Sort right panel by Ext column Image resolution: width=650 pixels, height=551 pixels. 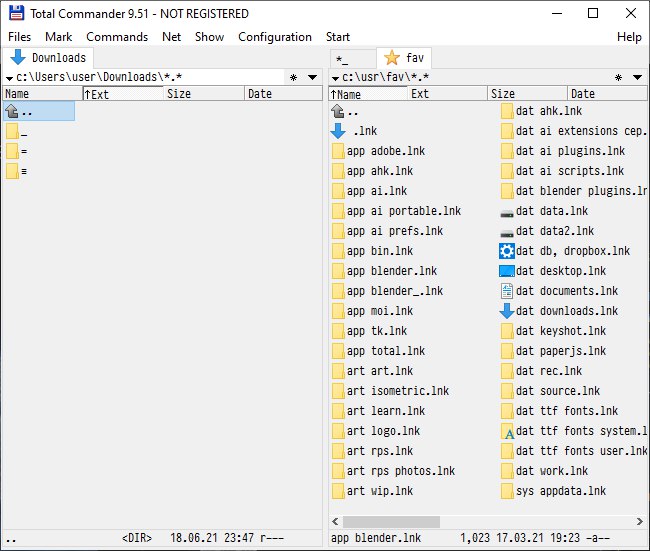pyautogui.click(x=447, y=94)
